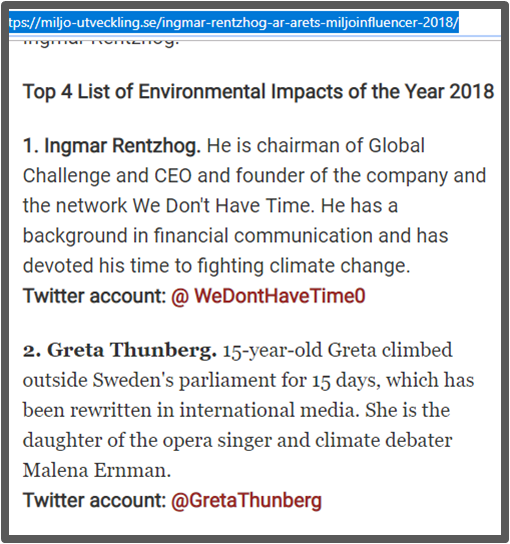Click the words Global Challenge

click(224, 160)
